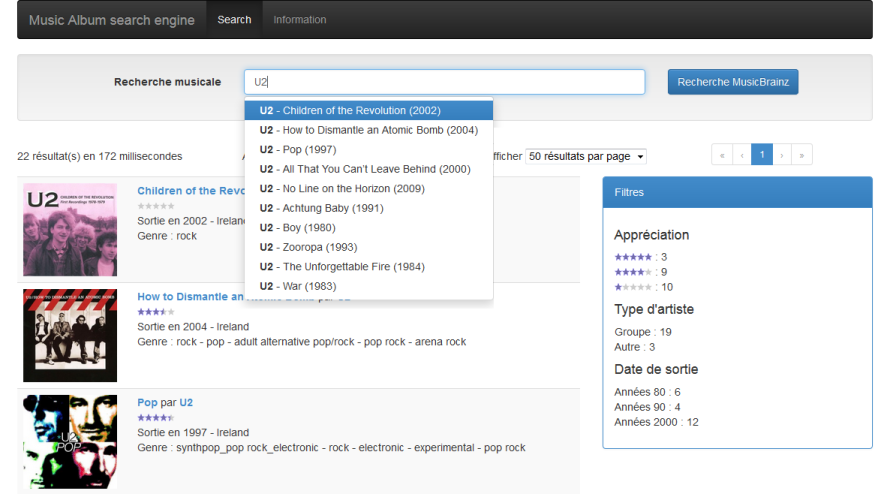Open the Search tab in navbar
890x494 pixels.
pyautogui.click(x=234, y=20)
